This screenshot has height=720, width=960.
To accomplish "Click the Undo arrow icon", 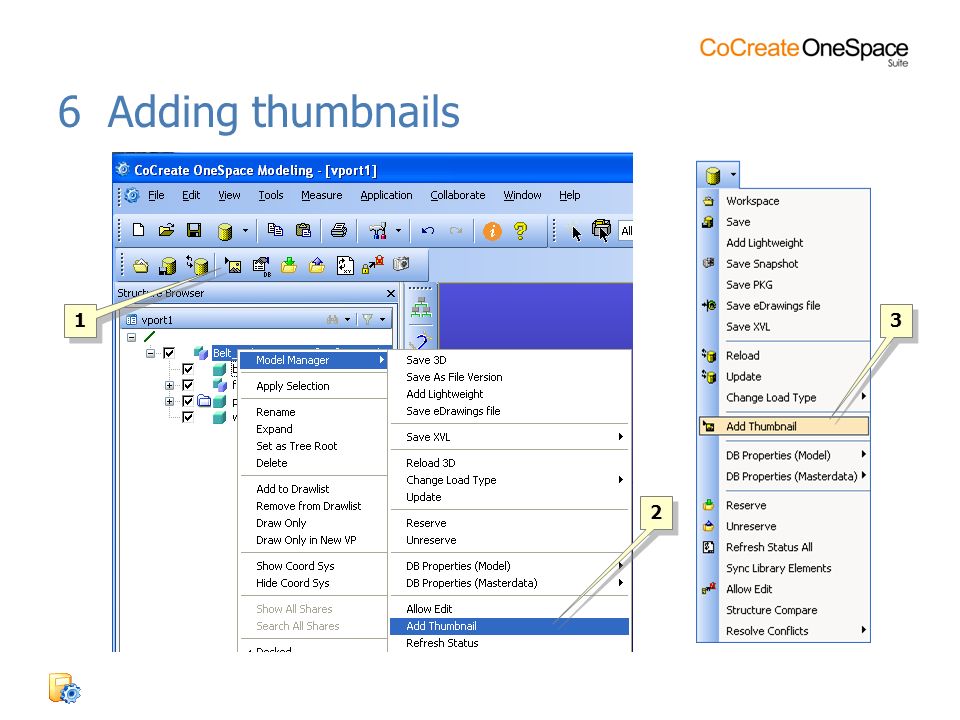I will 428,231.
